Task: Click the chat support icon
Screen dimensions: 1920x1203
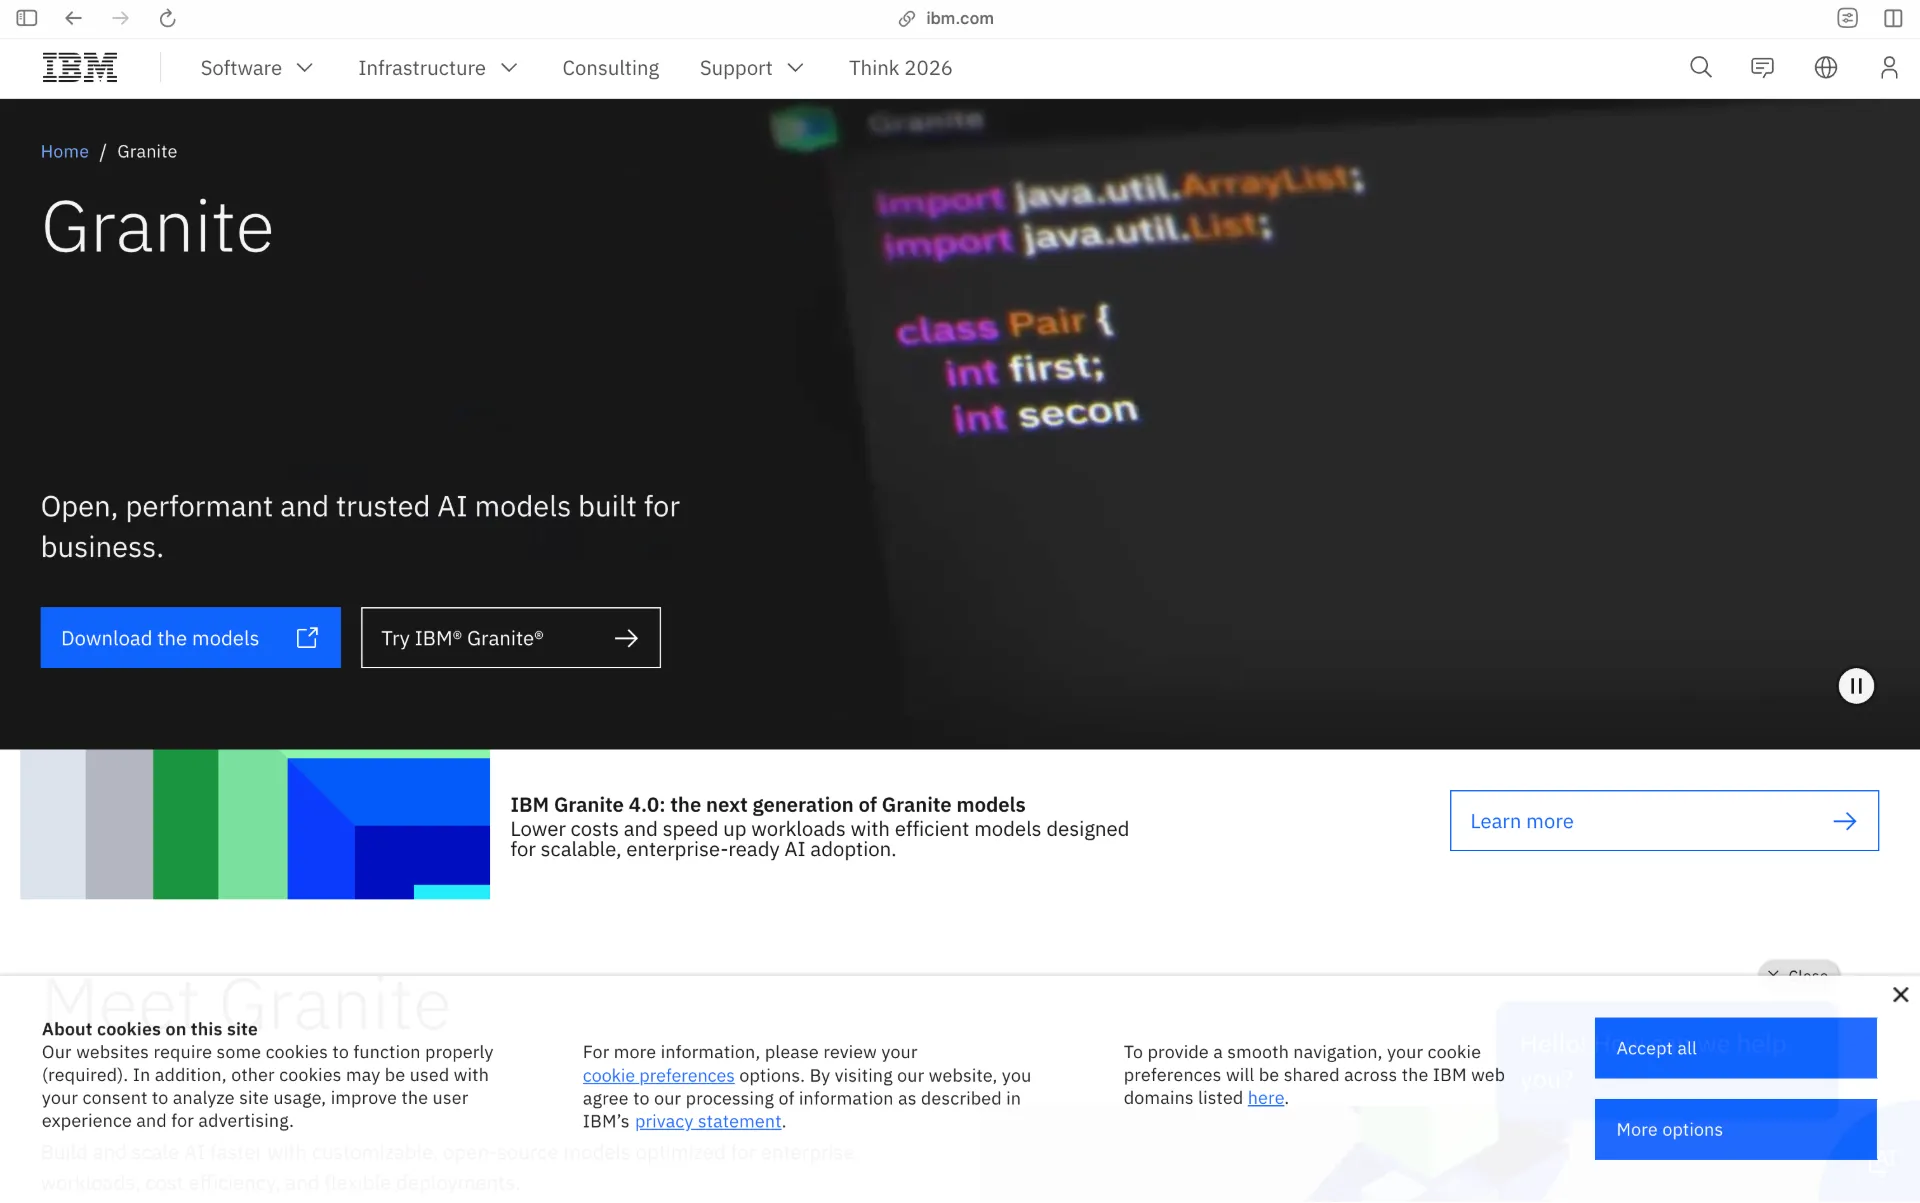Action: click(x=1762, y=67)
